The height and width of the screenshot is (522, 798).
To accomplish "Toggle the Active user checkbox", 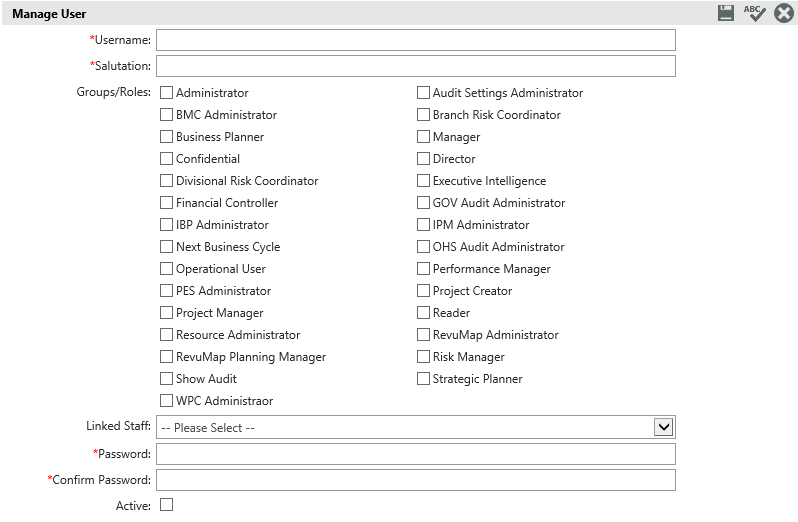I will (x=167, y=505).
